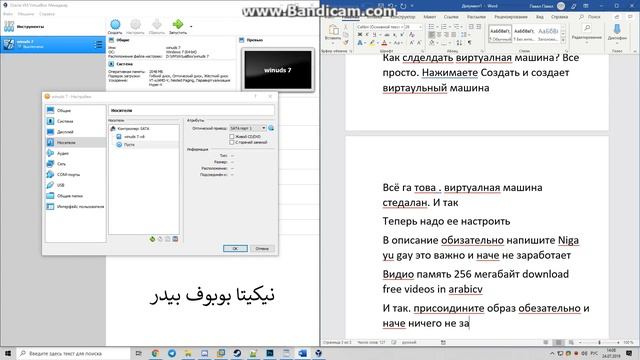The image size is (640, 360).
Task: Open the font name combo box in Word
Action: coord(380,27)
